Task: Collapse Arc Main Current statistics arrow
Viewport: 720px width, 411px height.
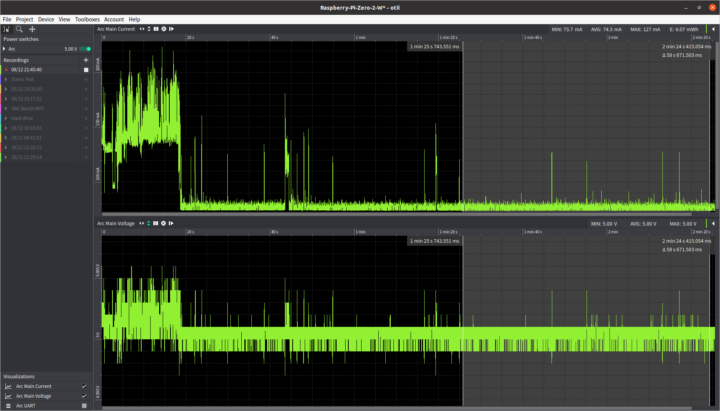Action: click(713, 29)
